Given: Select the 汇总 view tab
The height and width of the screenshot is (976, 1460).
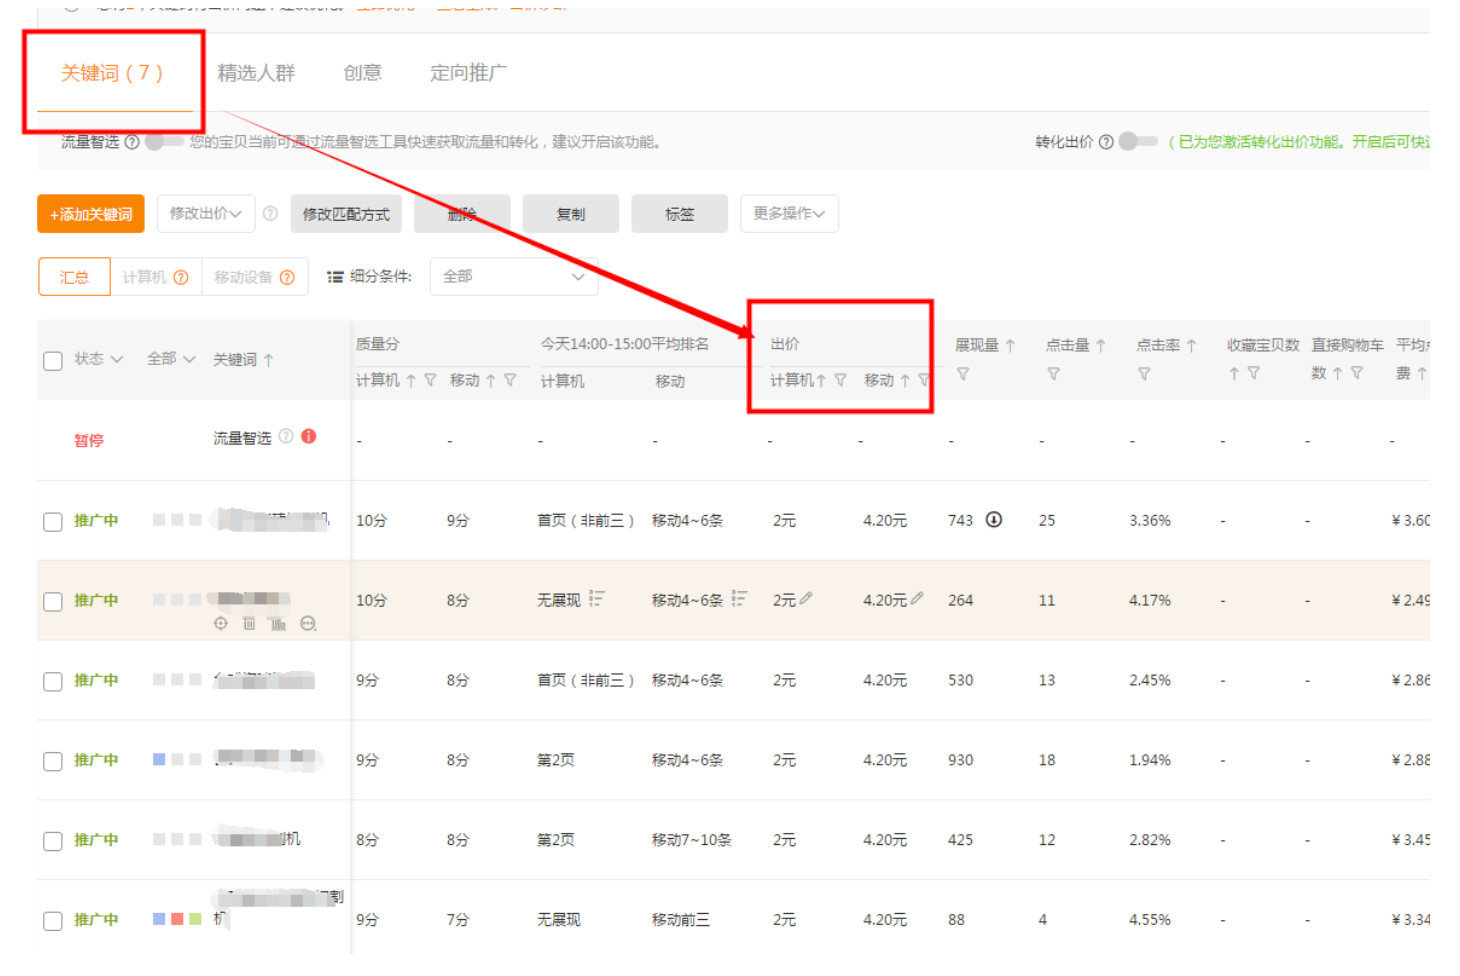Looking at the screenshot, I should click(x=74, y=277).
